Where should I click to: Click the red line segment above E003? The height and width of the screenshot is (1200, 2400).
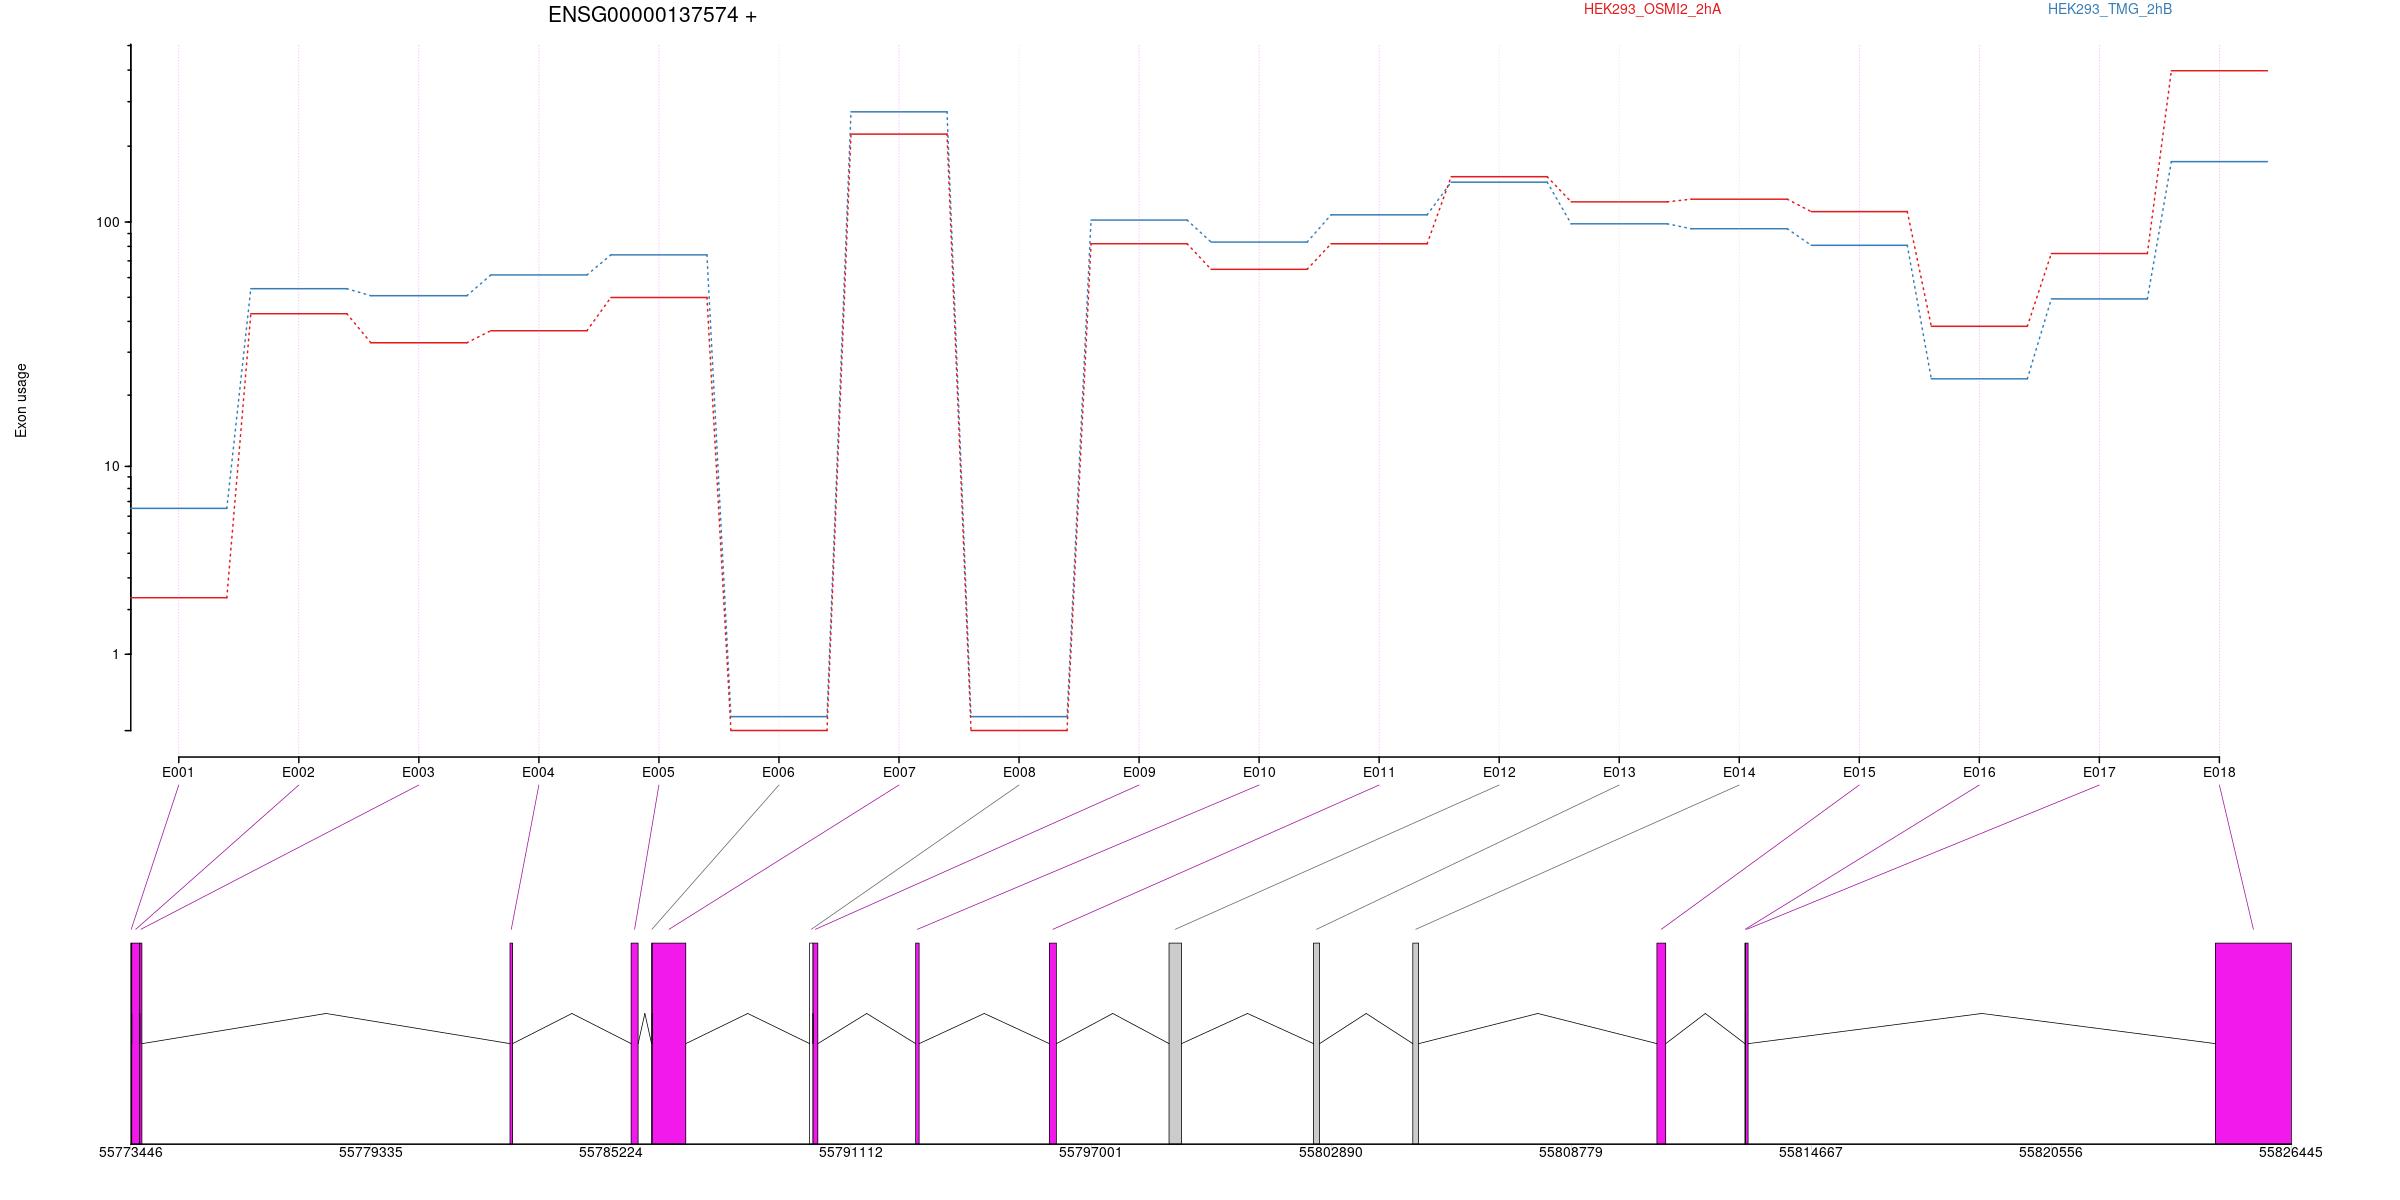point(419,343)
